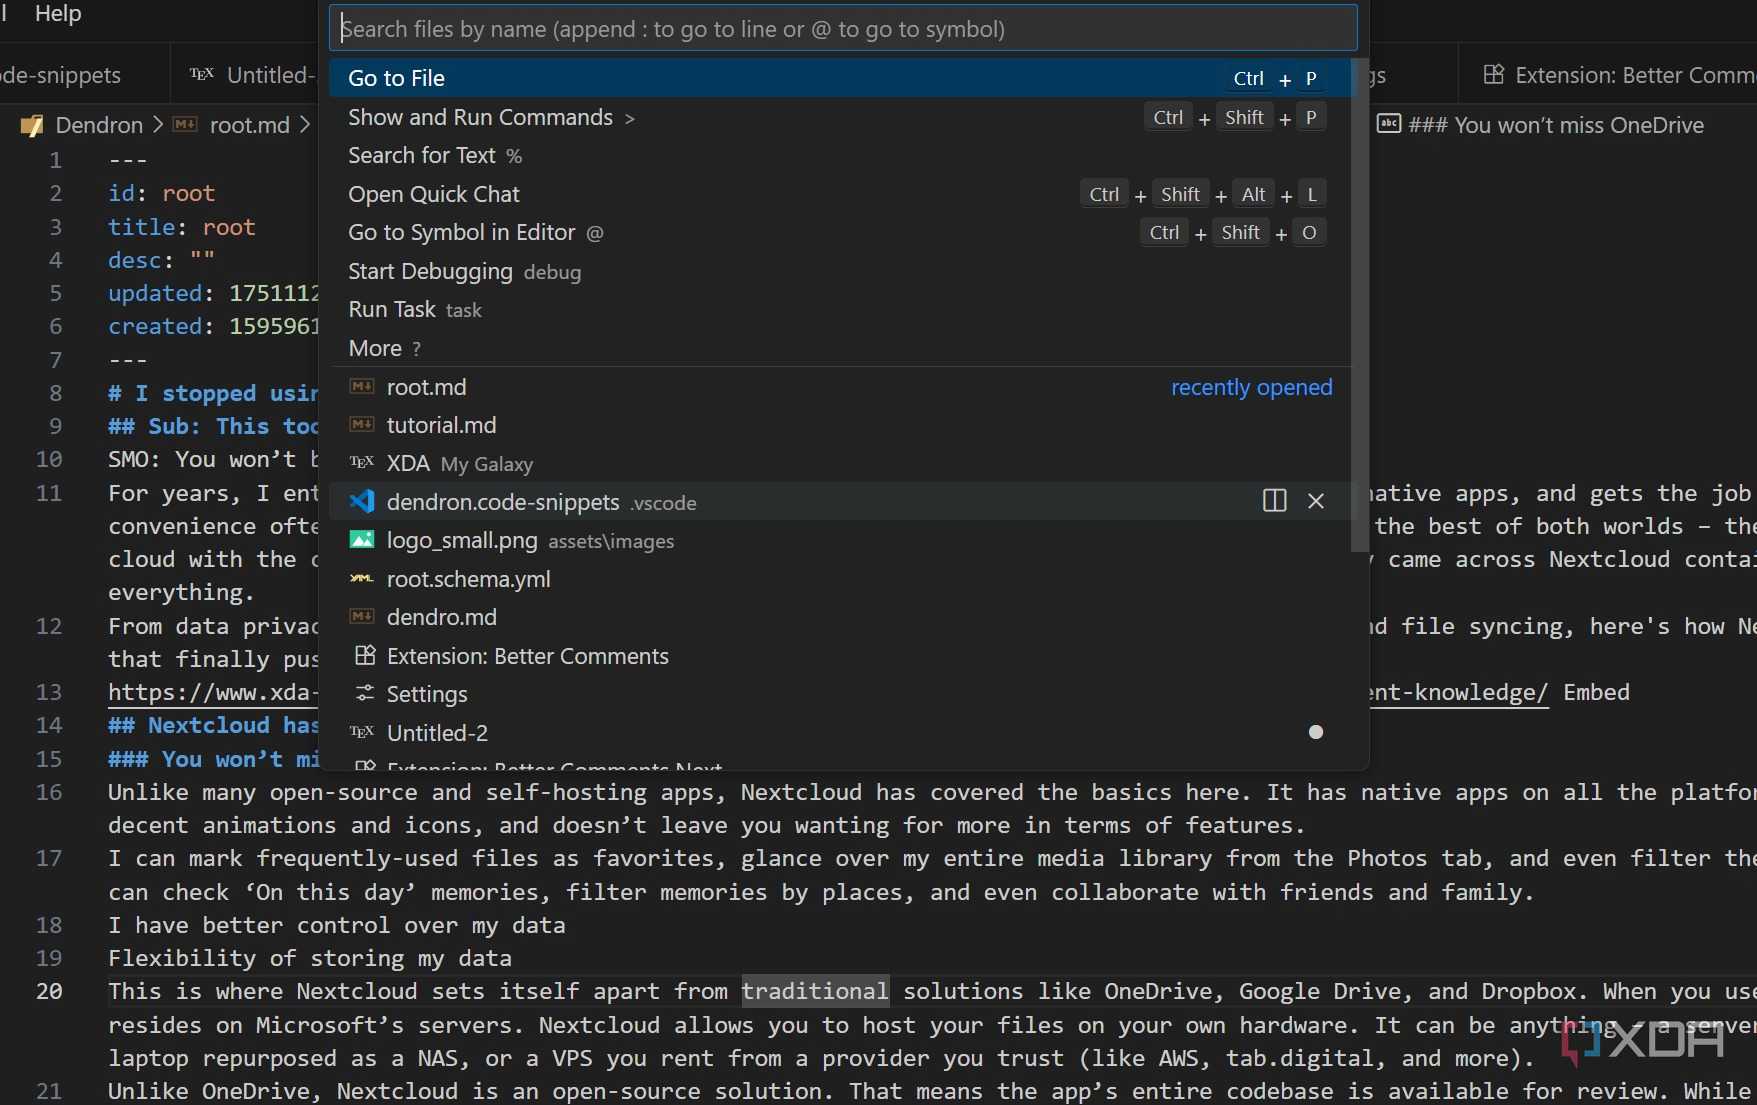The image size is (1757, 1105).
Task: Click the YAML icon beside root.schema.yml
Action: tap(362, 578)
